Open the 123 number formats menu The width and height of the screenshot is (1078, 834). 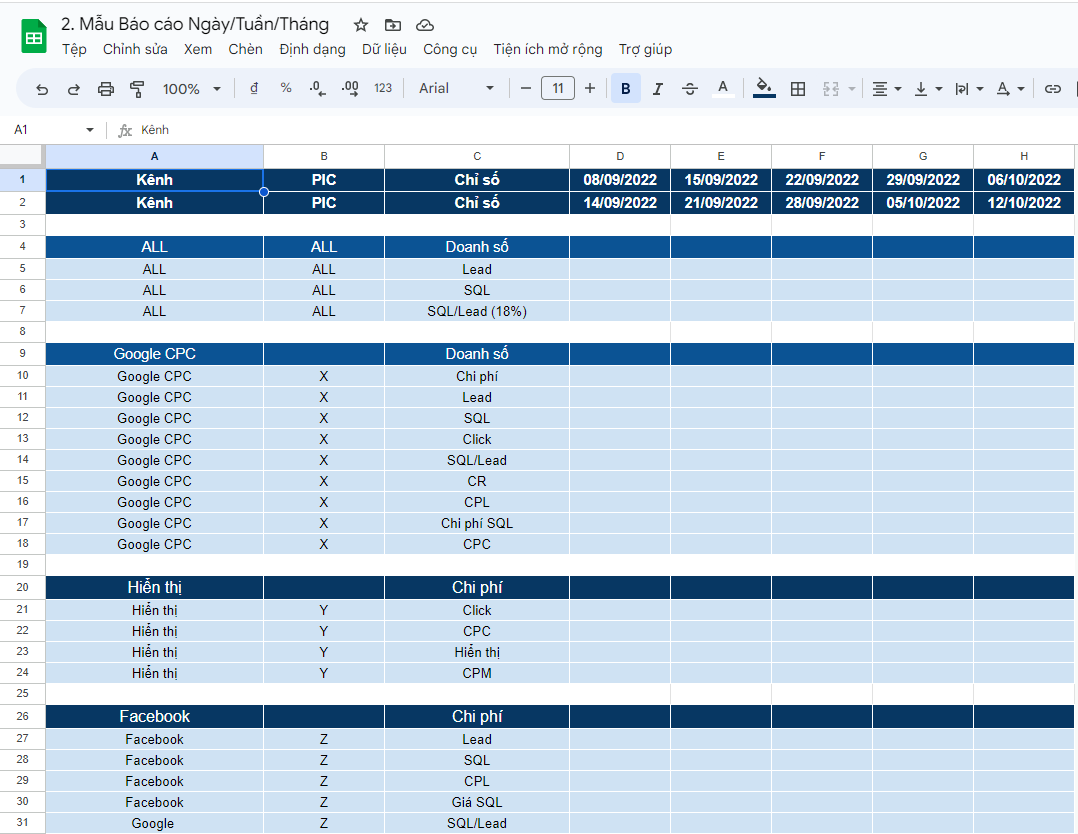(383, 89)
